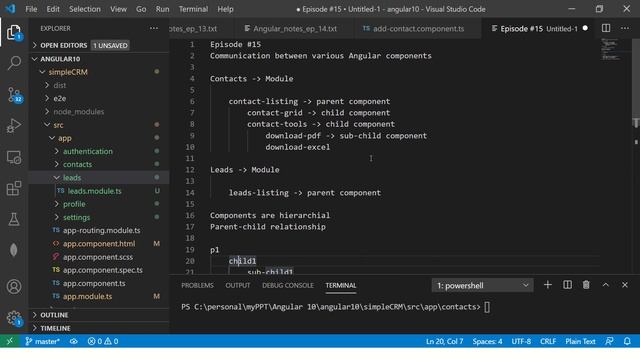Open the Edit menu
This screenshot has width=640, height=360.
[x=53, y=9]
